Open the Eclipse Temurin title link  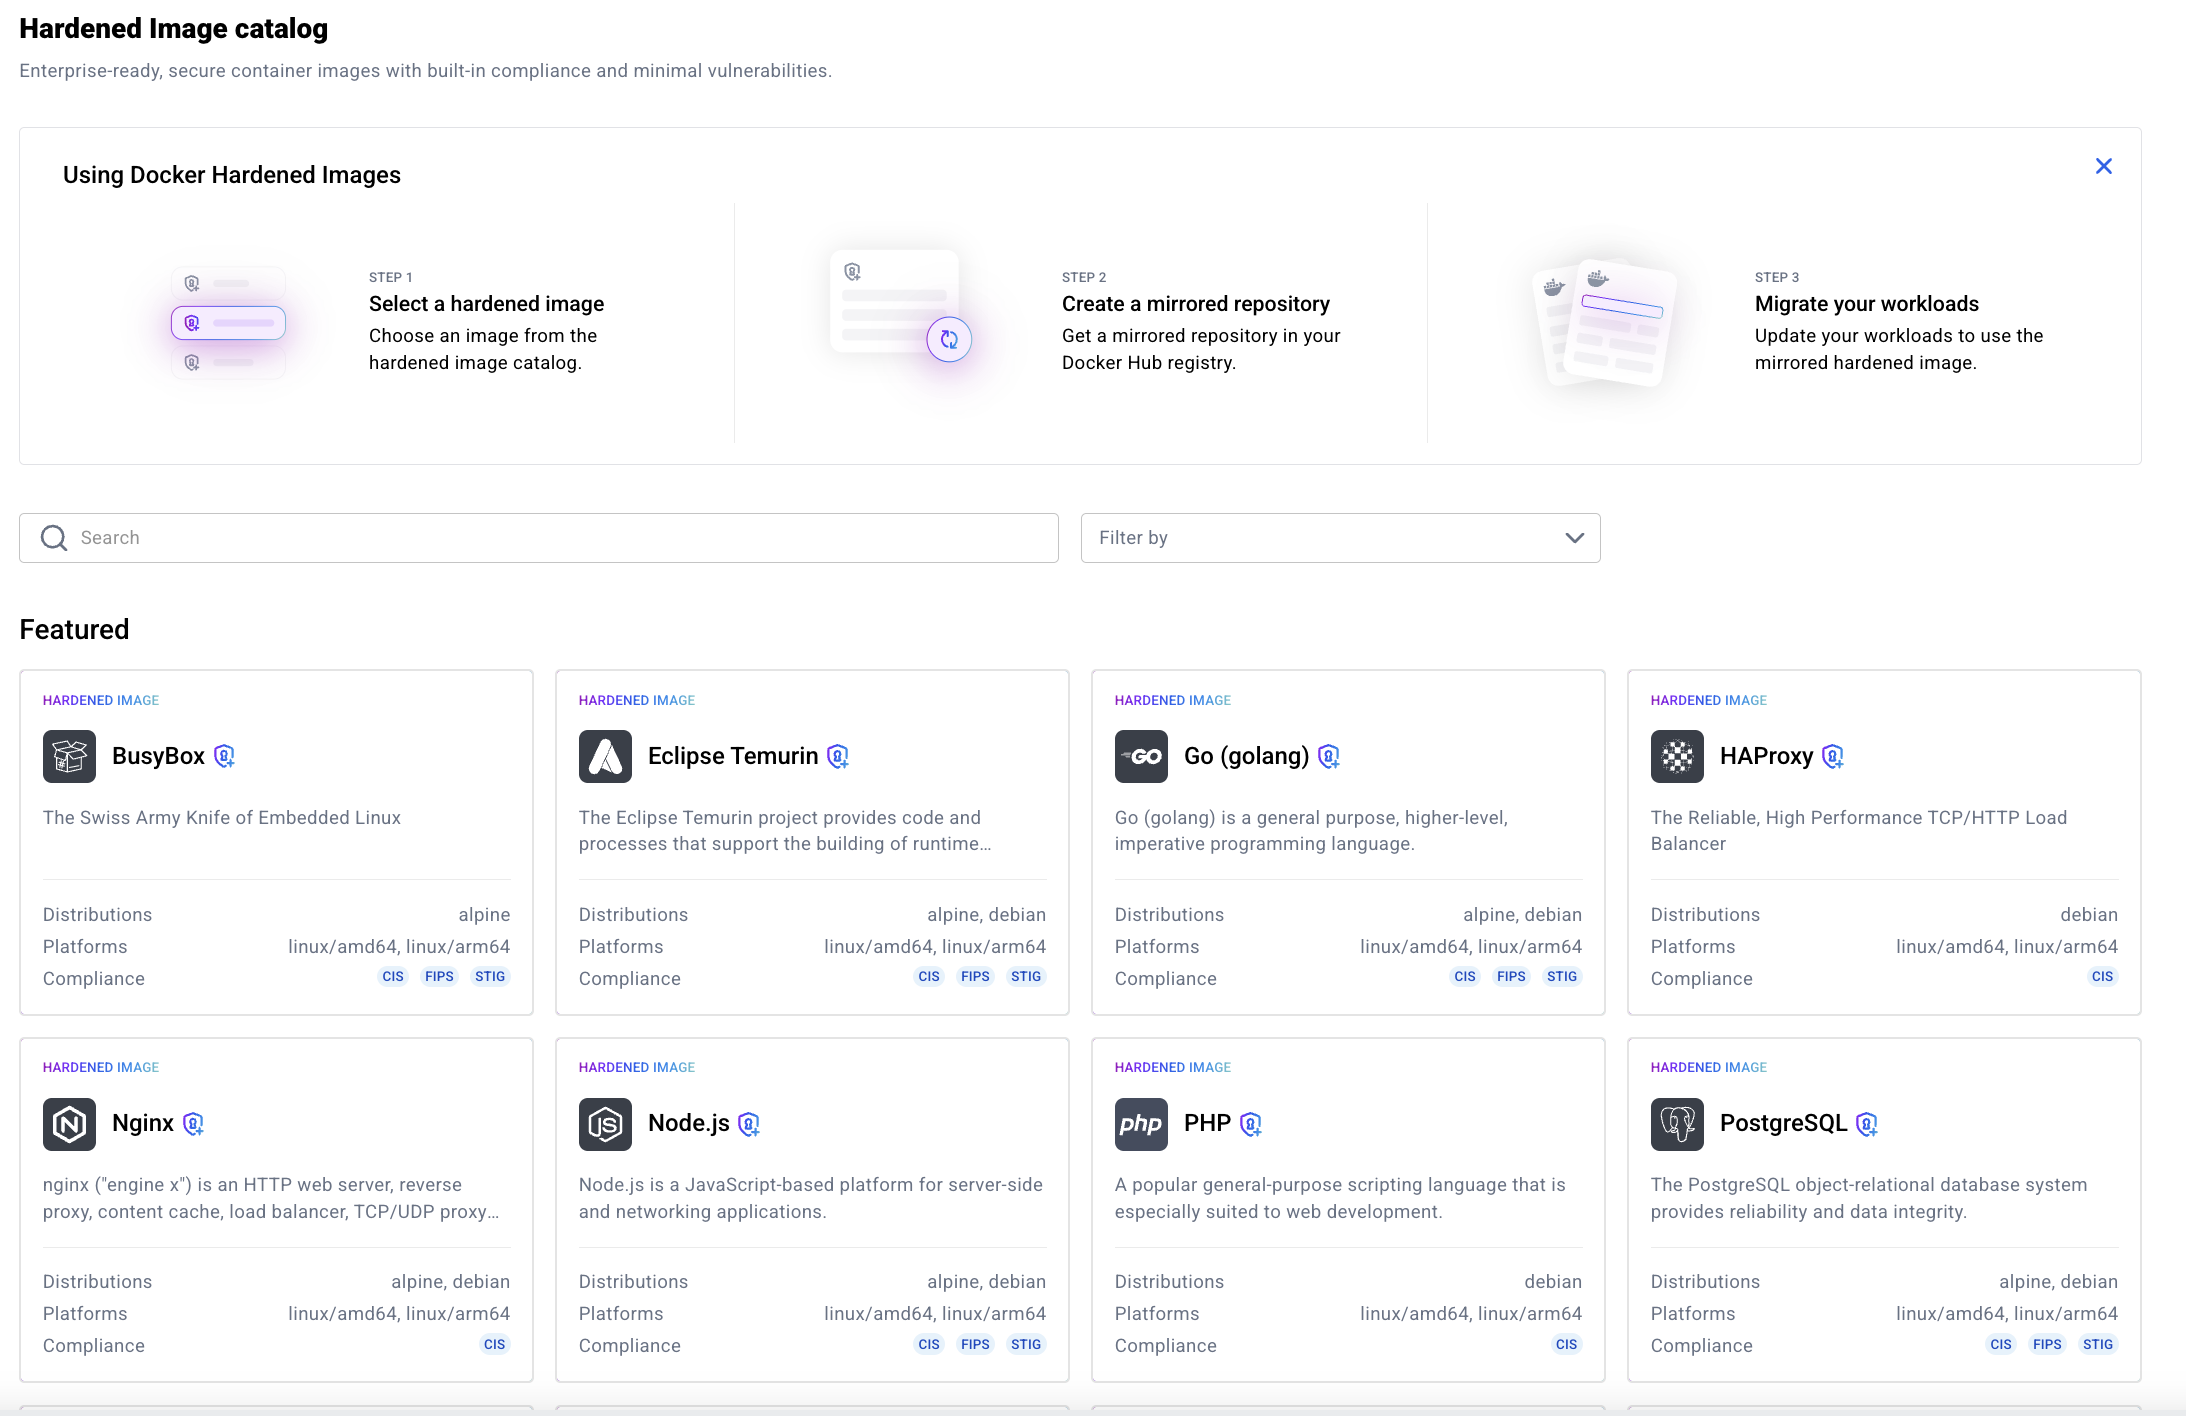732,756
